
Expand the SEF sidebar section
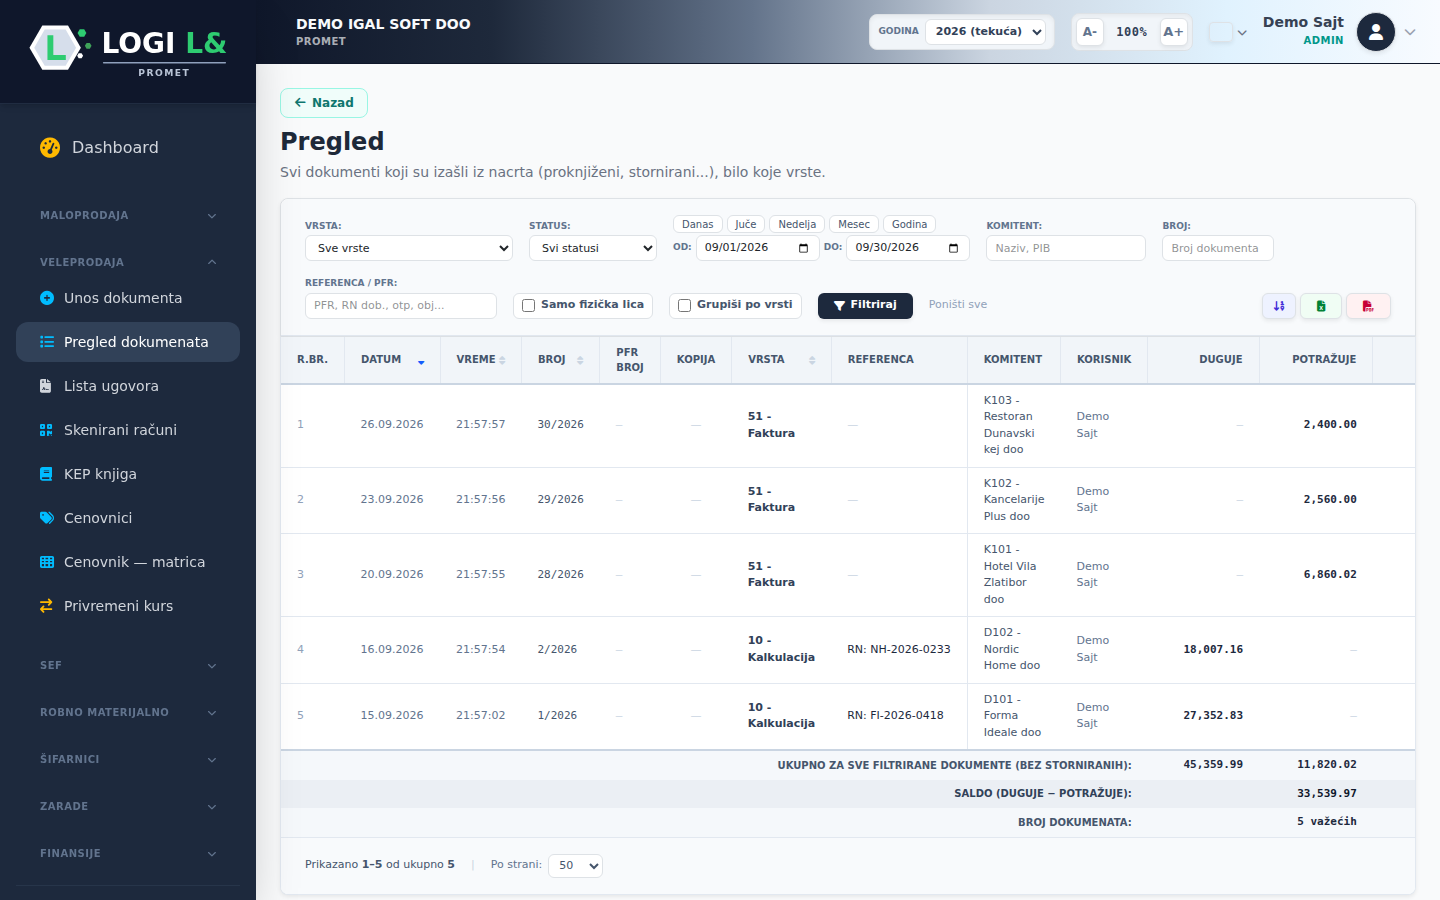[128, 665]
